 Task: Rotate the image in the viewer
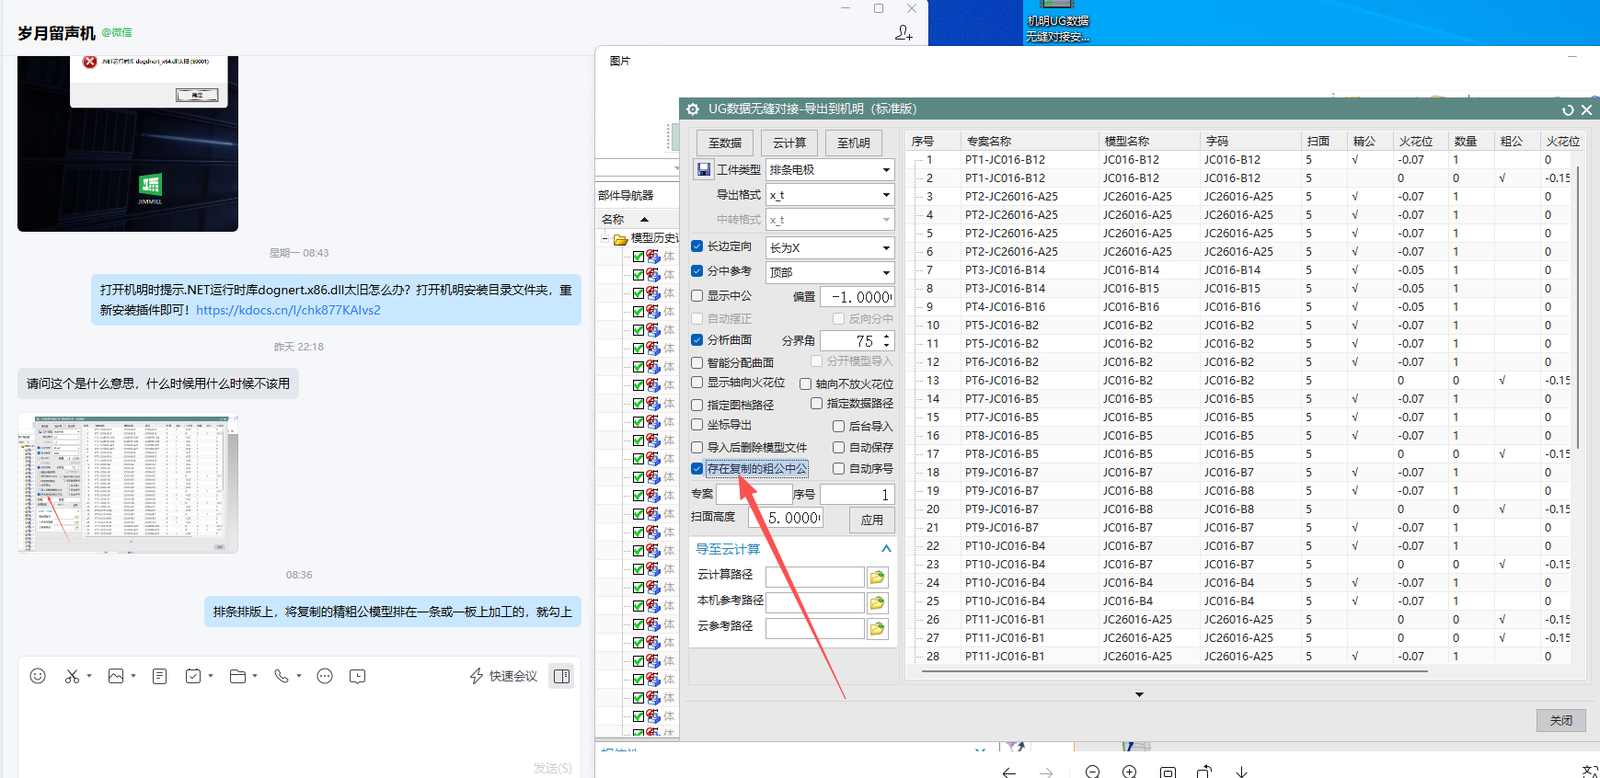coord(1204,772)
